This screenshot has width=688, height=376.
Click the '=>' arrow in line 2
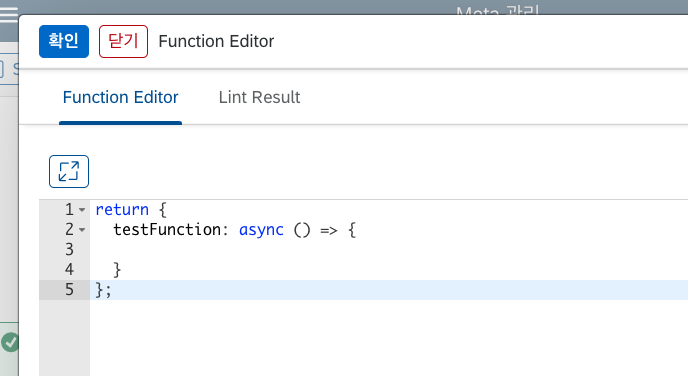click(x=329, y=230)
